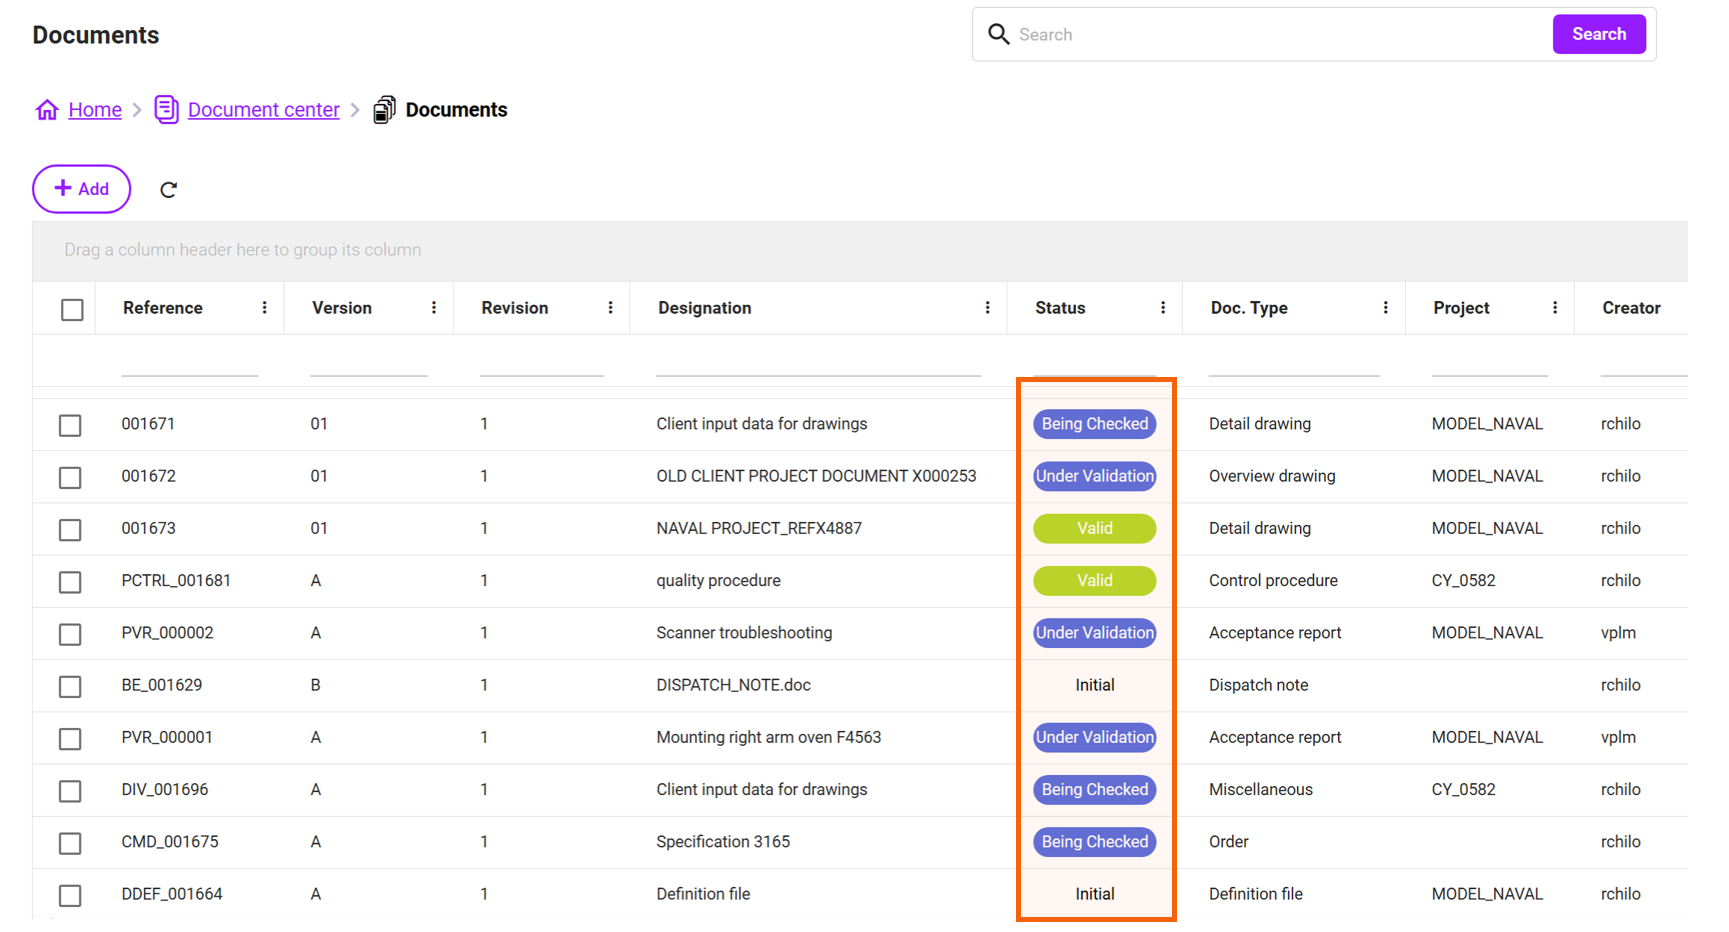This screenshot has width=1729, height=932.
Task: Go to Document center link
Action: pyautogui.click(x=263, y=110)
